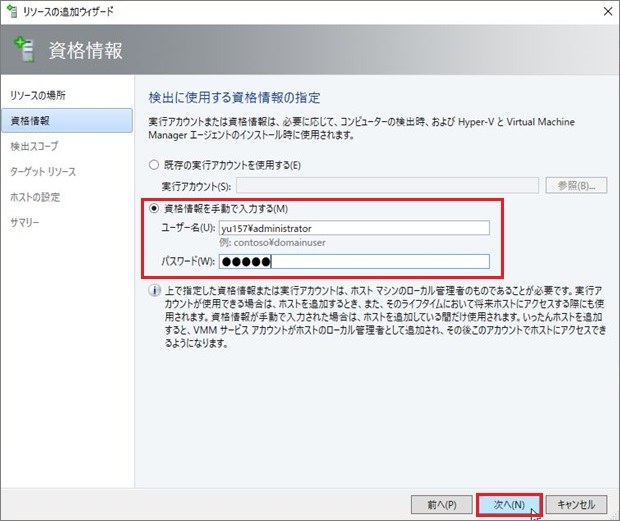Go back with the 前へ(P) button

point(441,504)
